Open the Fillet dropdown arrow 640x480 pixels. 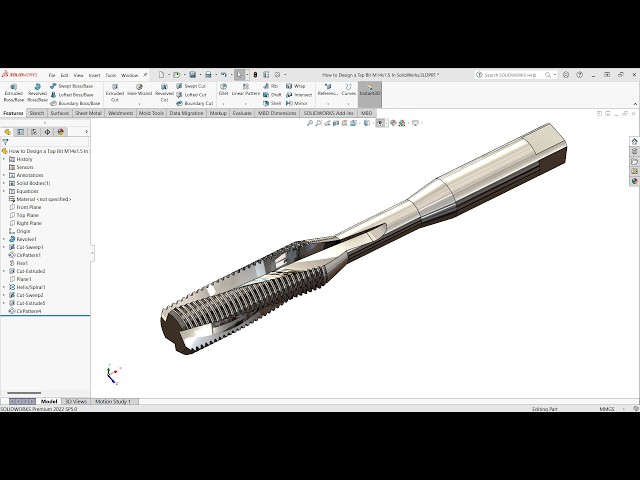[223, 104]
